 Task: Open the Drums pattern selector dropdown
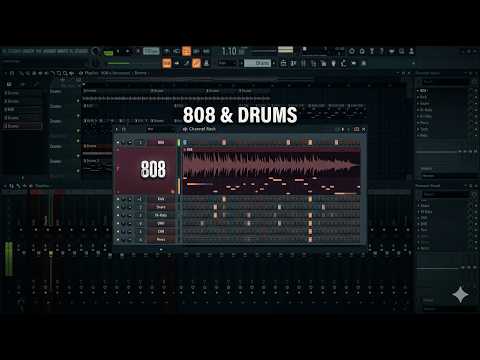tap(257, 63)
